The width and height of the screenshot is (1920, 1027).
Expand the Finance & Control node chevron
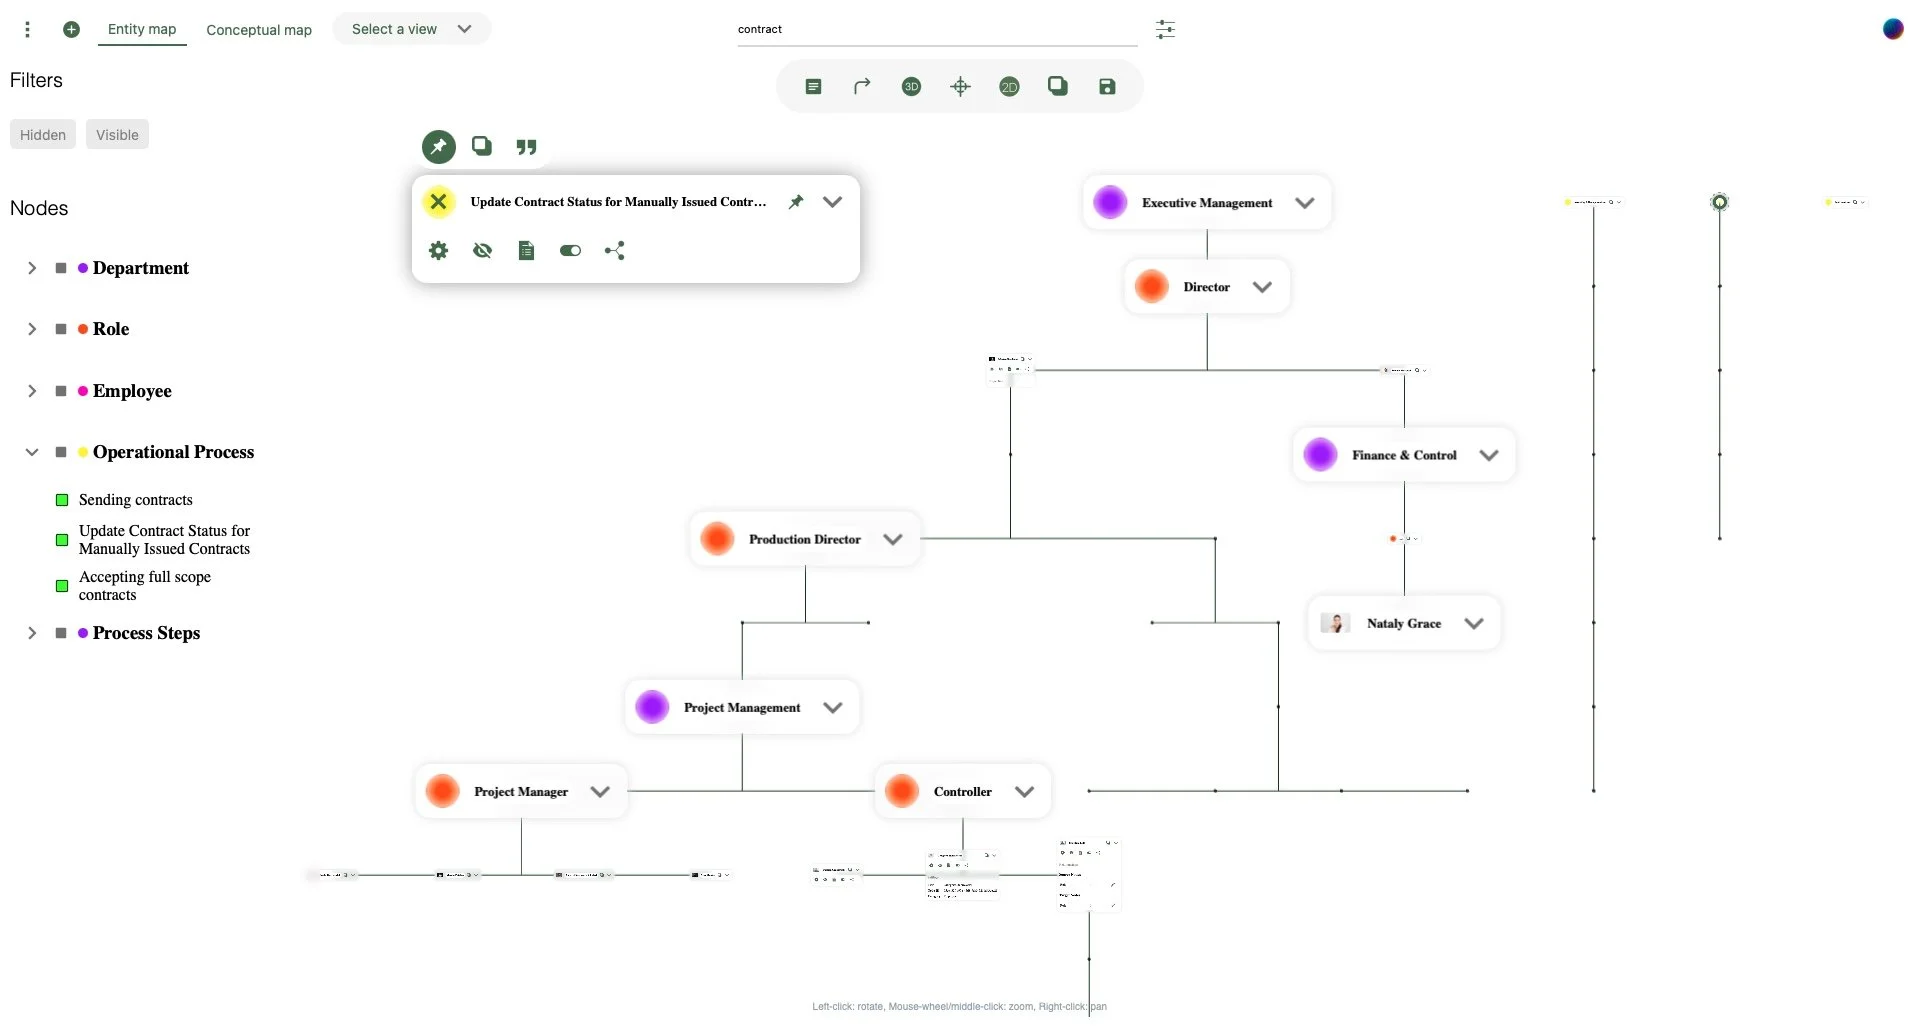click(x=1488, y=454)
